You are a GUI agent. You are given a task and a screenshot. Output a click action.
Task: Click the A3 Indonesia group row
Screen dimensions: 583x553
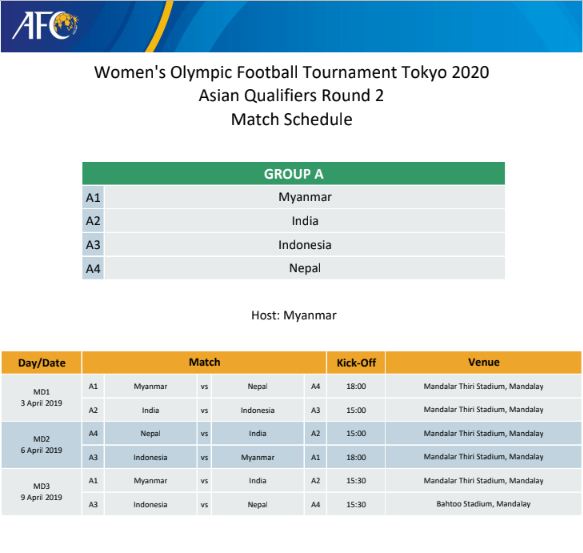click(x=293, y=245)
